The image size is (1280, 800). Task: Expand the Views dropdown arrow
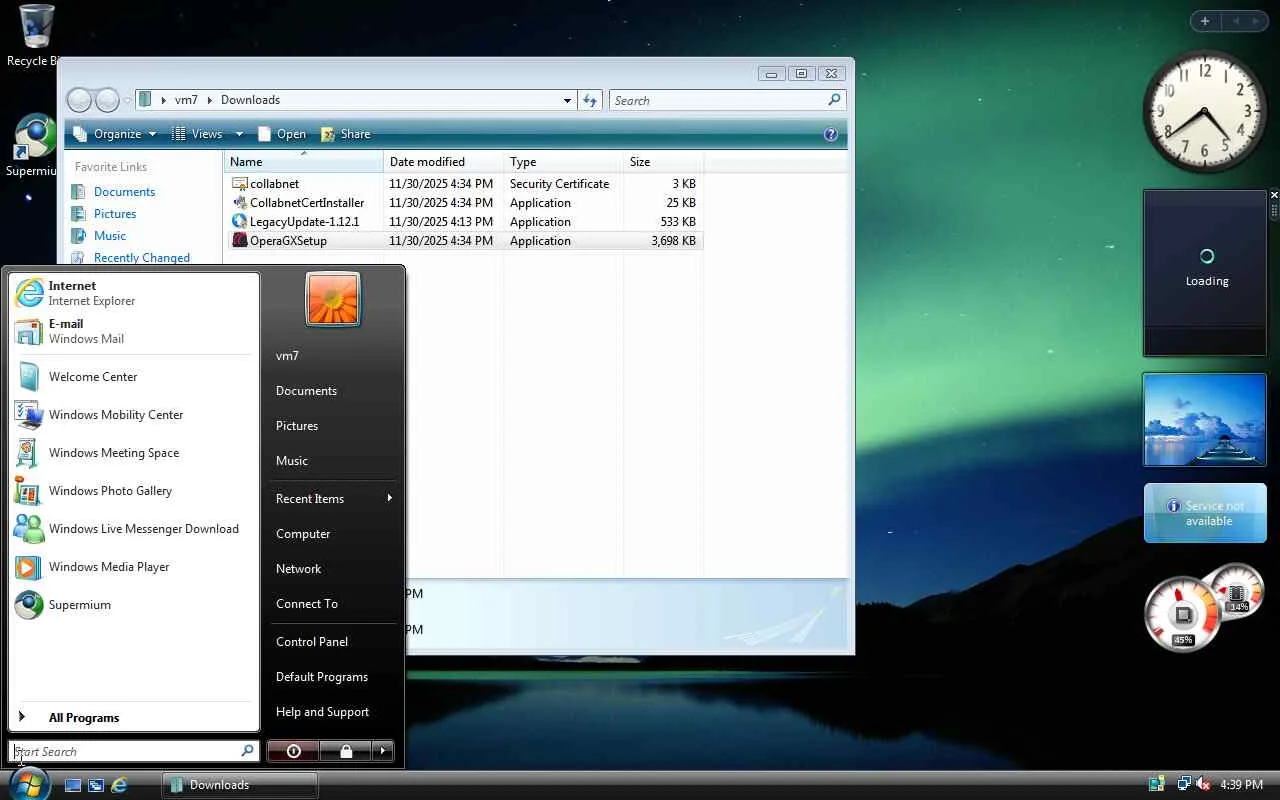point(239,134)
